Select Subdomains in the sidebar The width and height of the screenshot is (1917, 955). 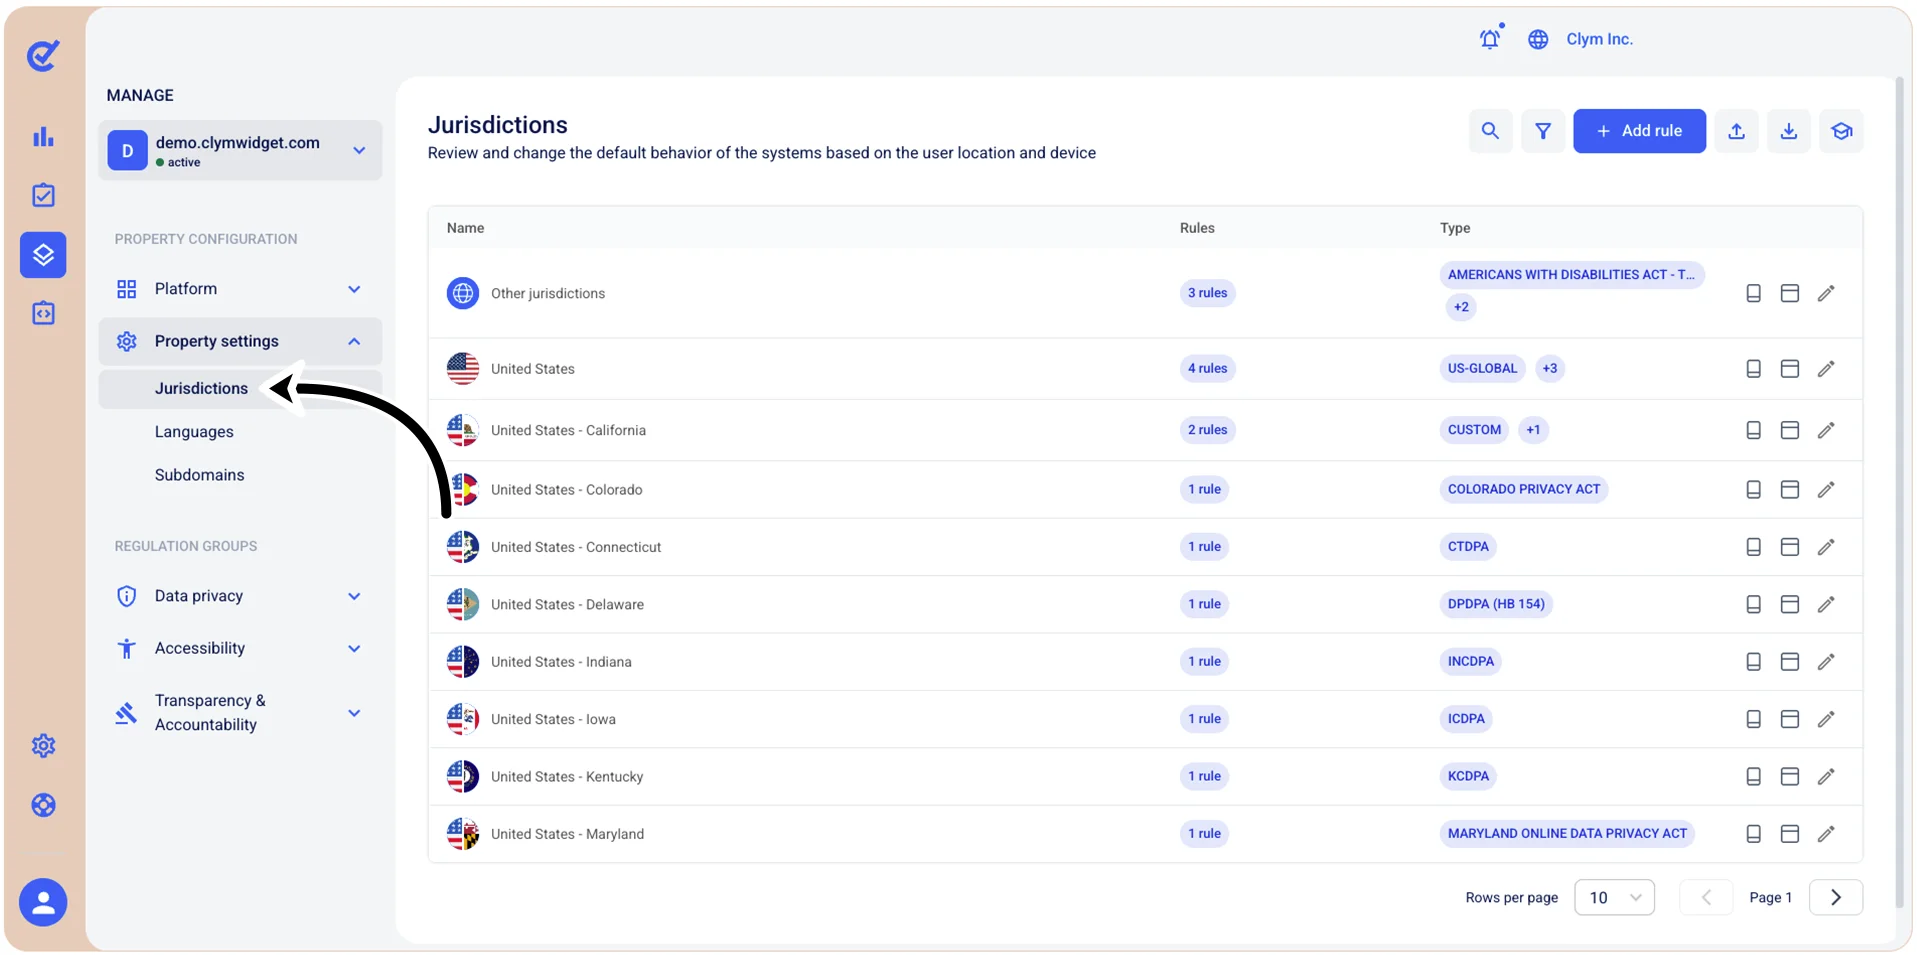[x=199, y=475]
